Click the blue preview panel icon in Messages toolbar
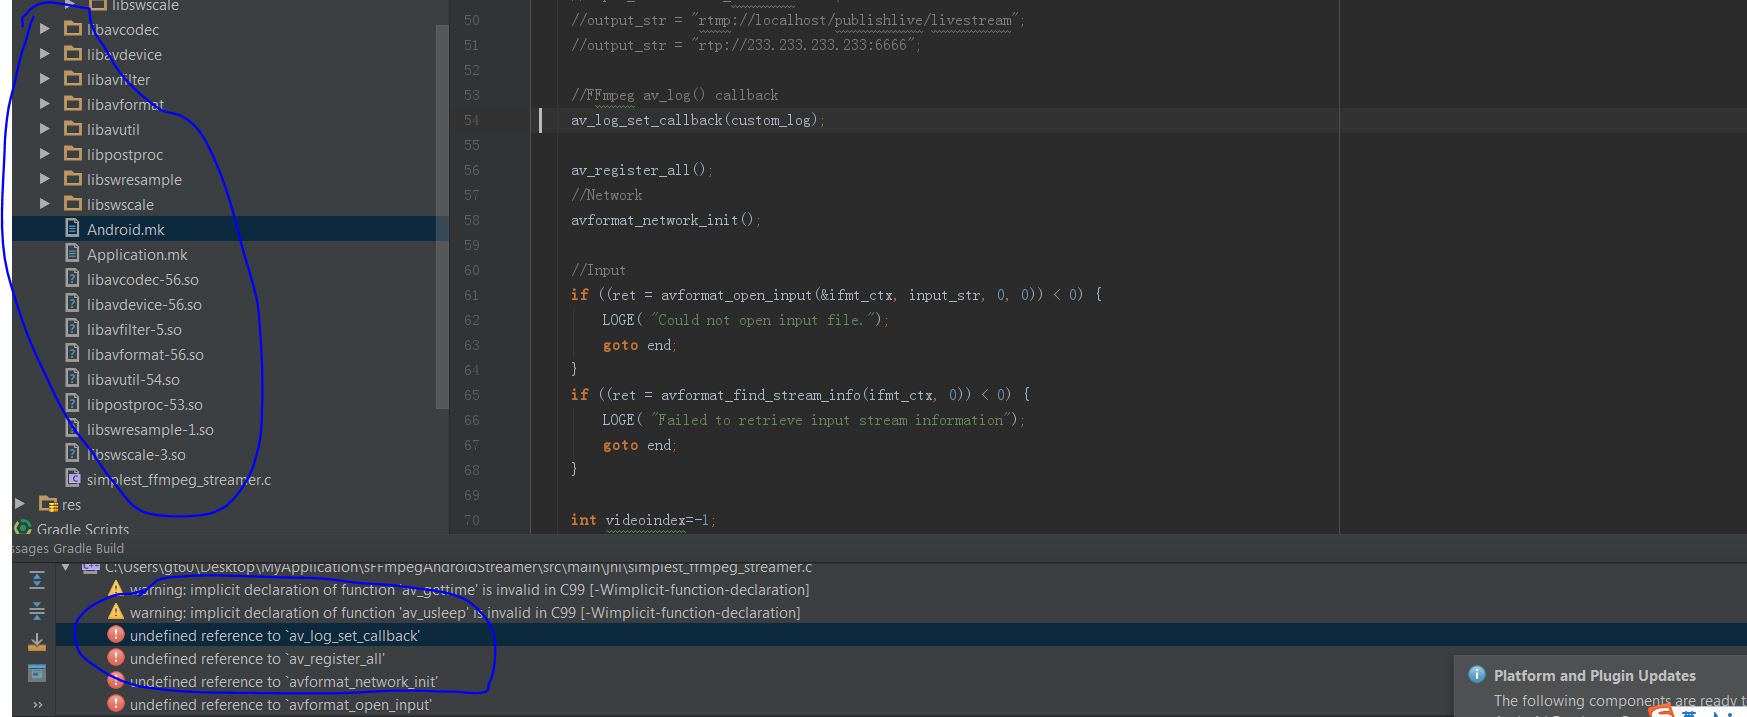The width and height of the screenshot is (1747, 717). pos(37,673)
